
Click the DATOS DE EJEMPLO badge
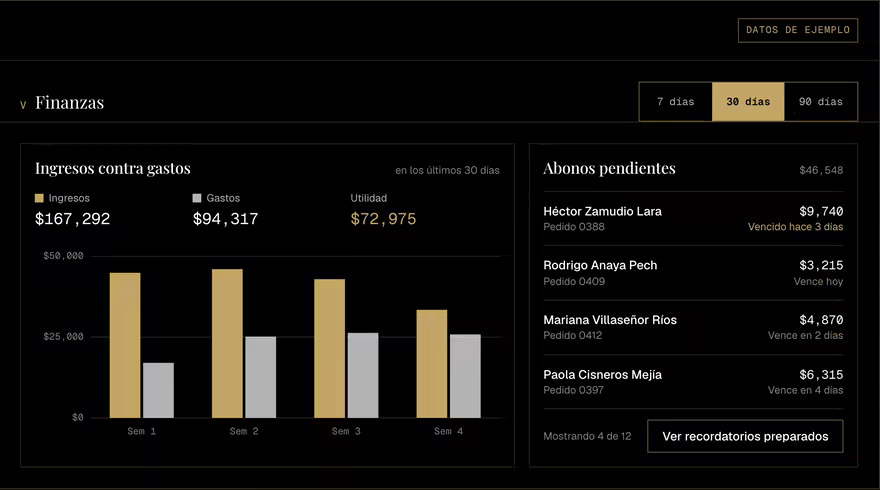tap(798, 30)
